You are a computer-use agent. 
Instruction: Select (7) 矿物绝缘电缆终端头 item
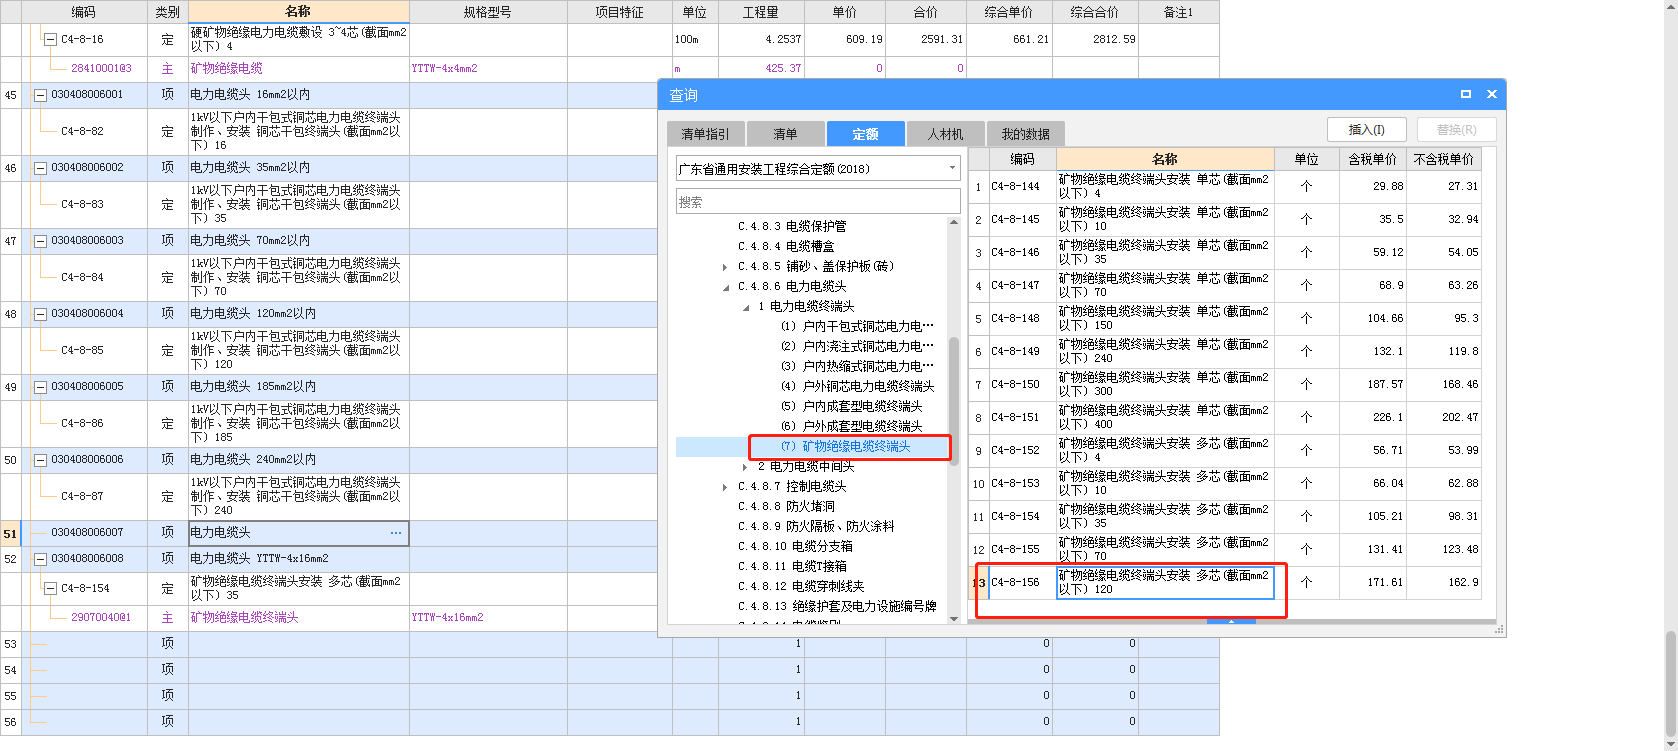(x=845, y=446)
